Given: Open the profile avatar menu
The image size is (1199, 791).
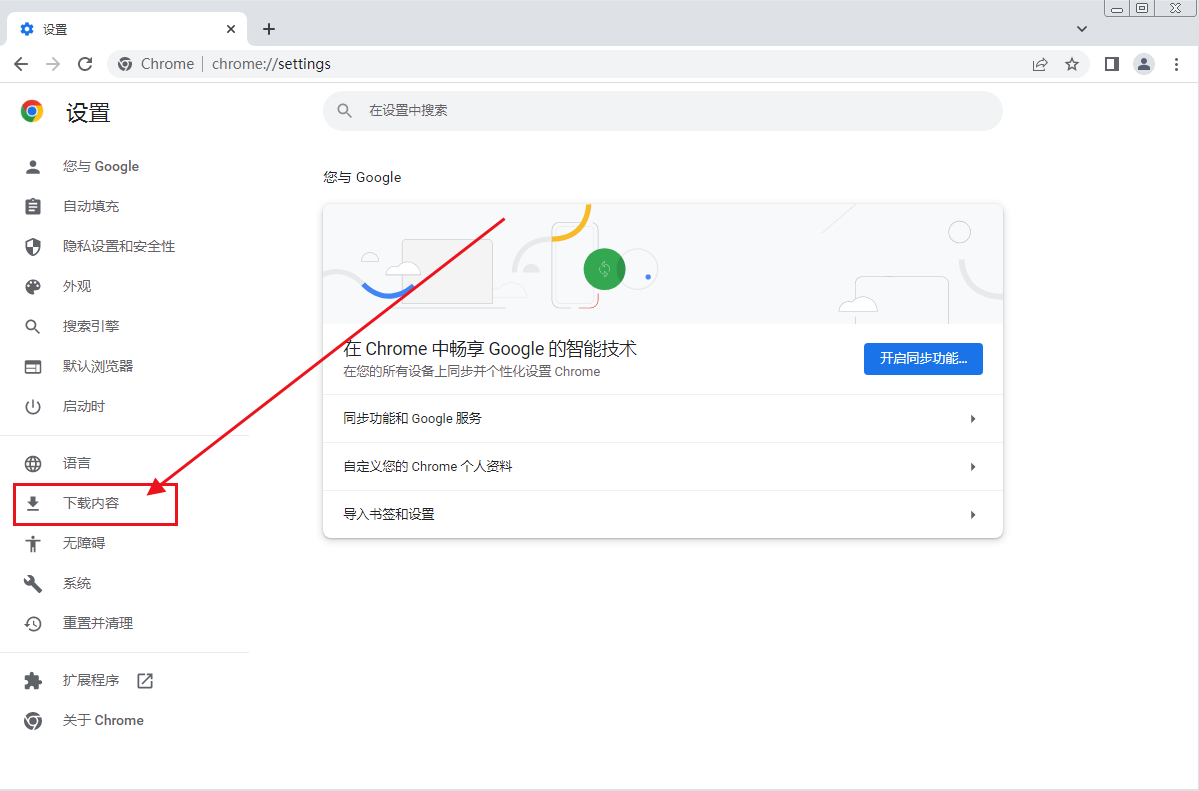Looking at the screenshot, I should click(x=1144, y=64).
